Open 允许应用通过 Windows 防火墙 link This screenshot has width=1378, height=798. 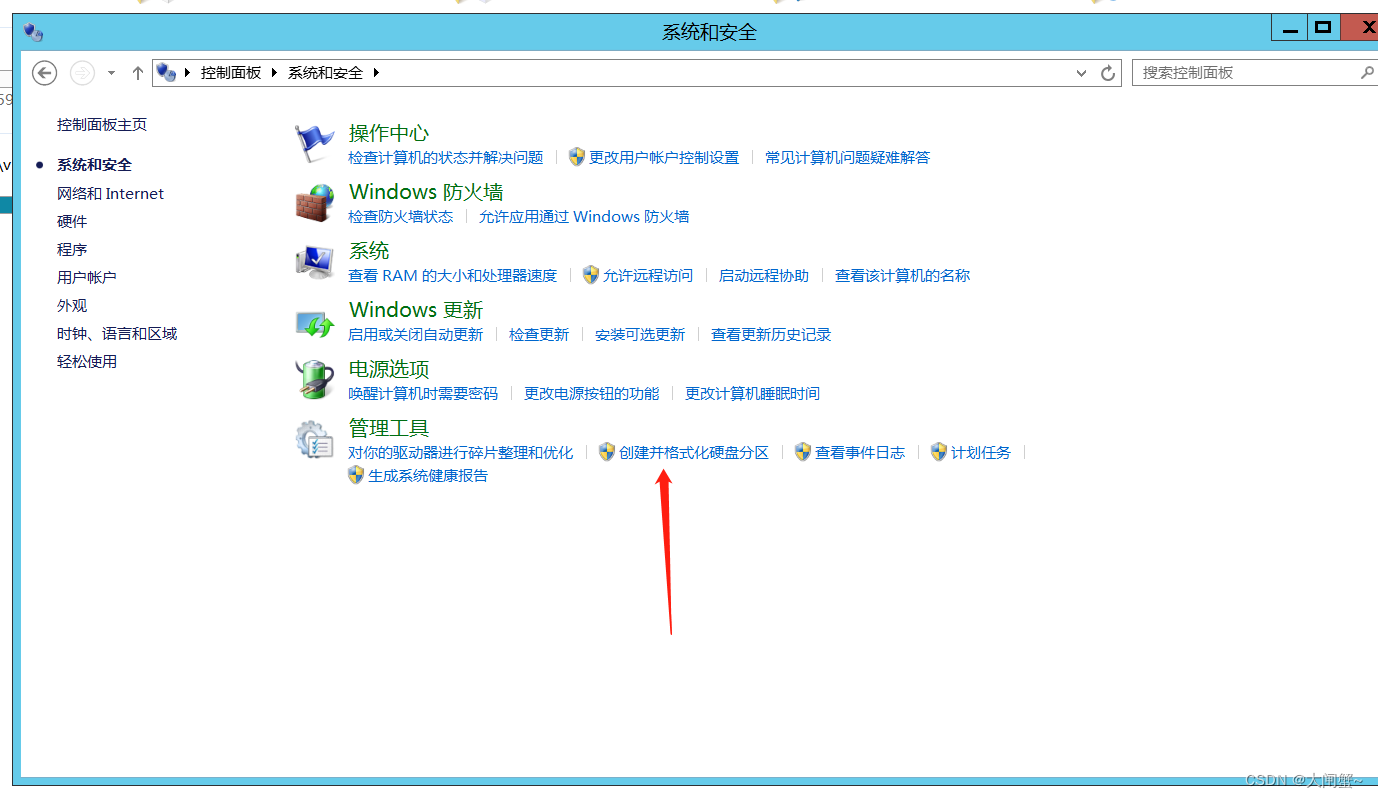584,217
